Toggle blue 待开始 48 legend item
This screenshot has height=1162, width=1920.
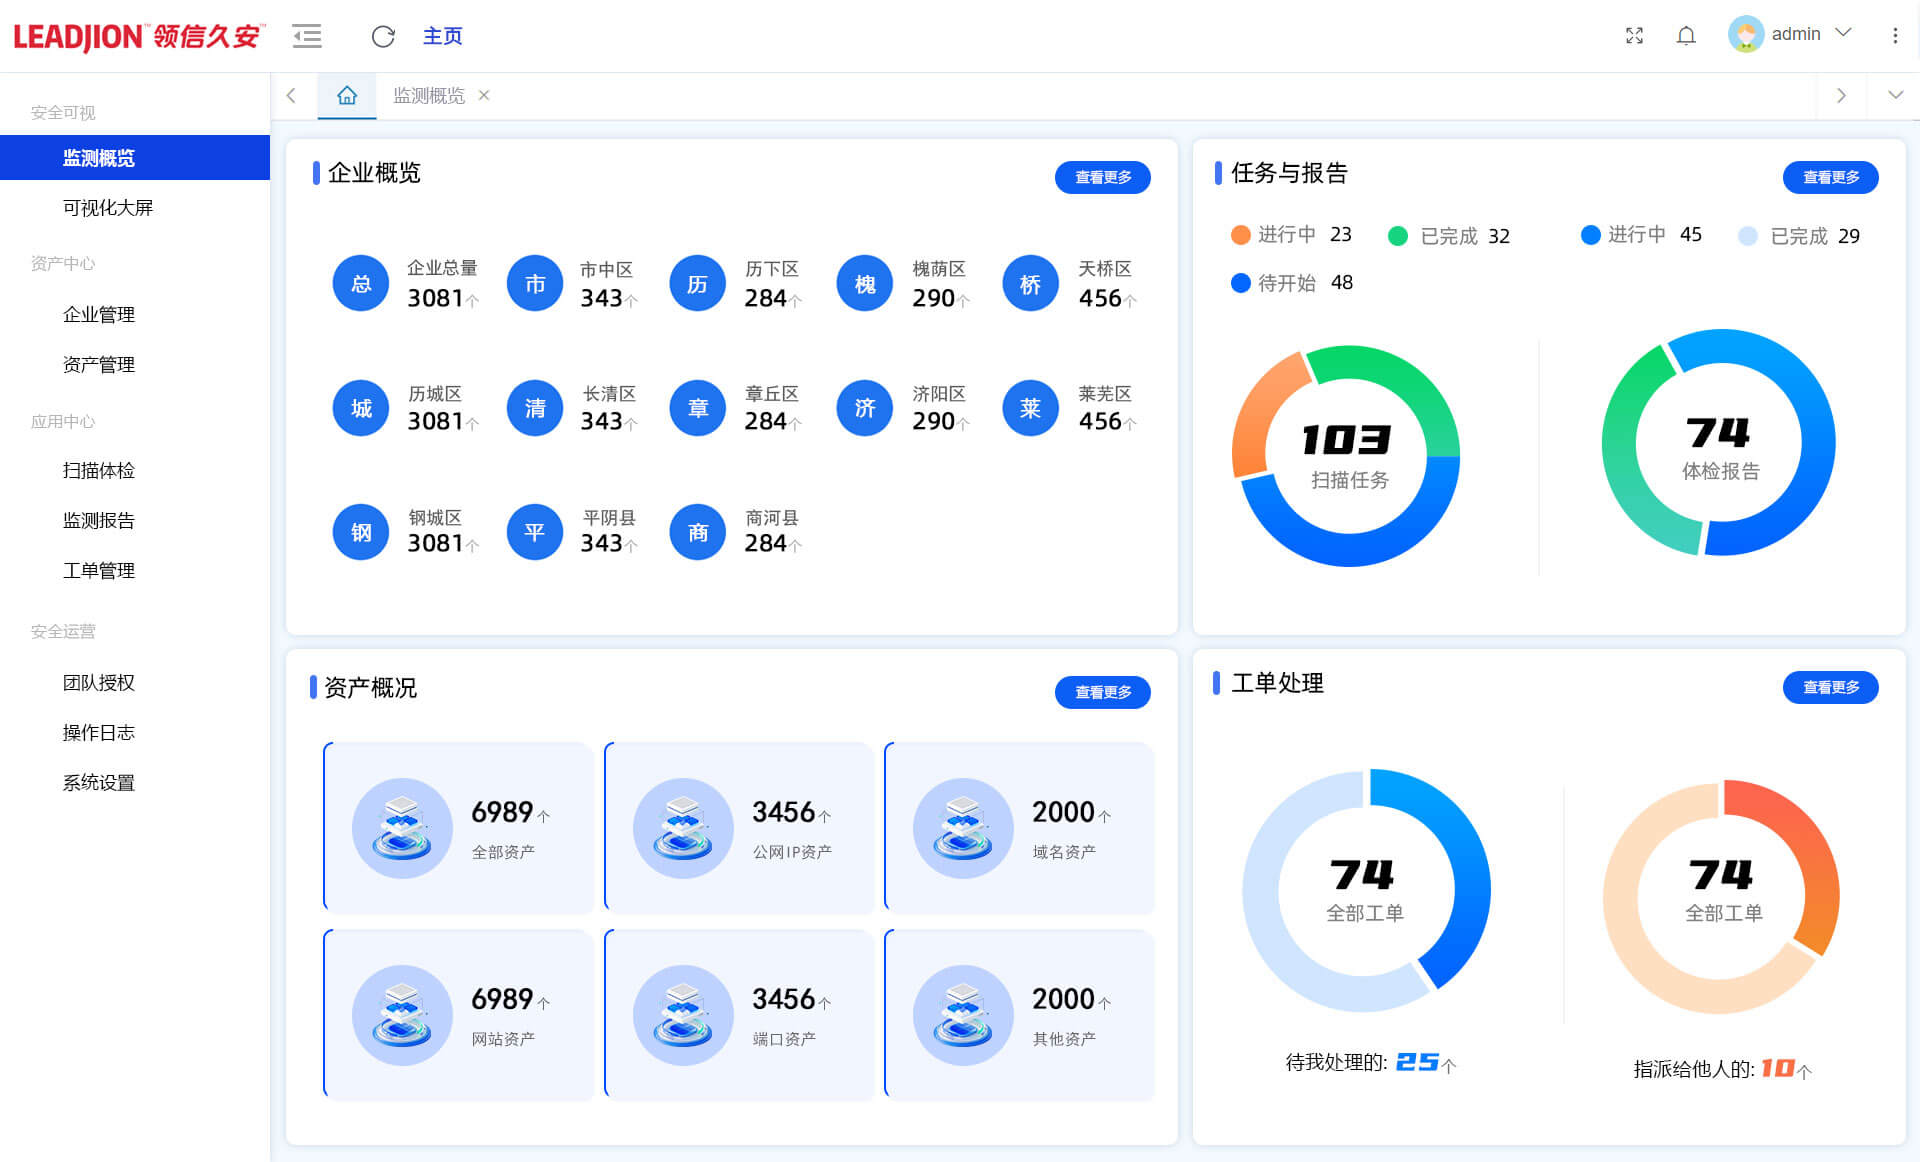tap(1292, 283)
